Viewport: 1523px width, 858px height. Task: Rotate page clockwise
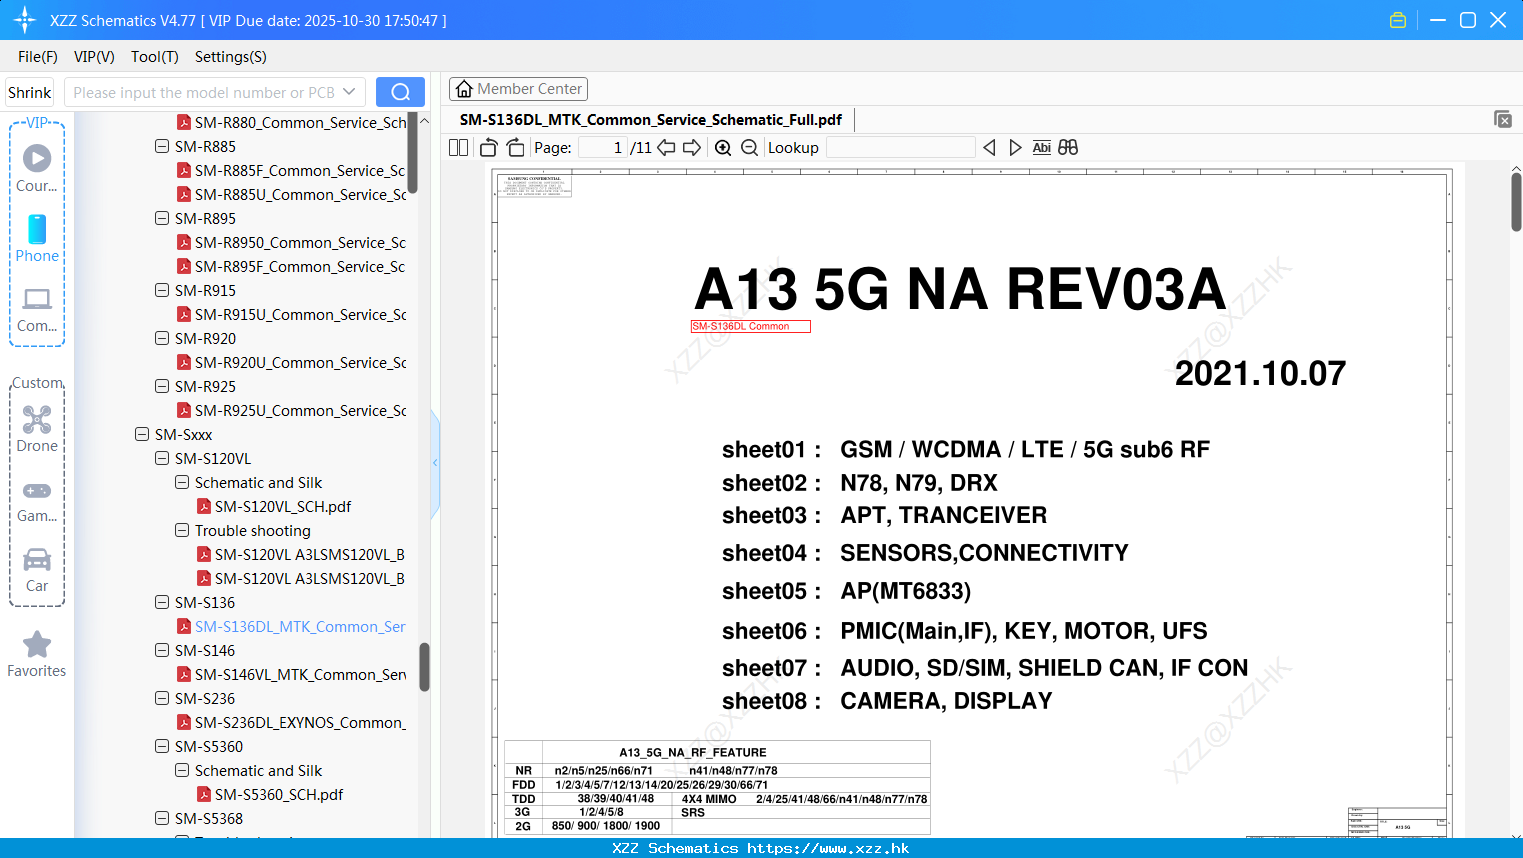pos(516,147)
